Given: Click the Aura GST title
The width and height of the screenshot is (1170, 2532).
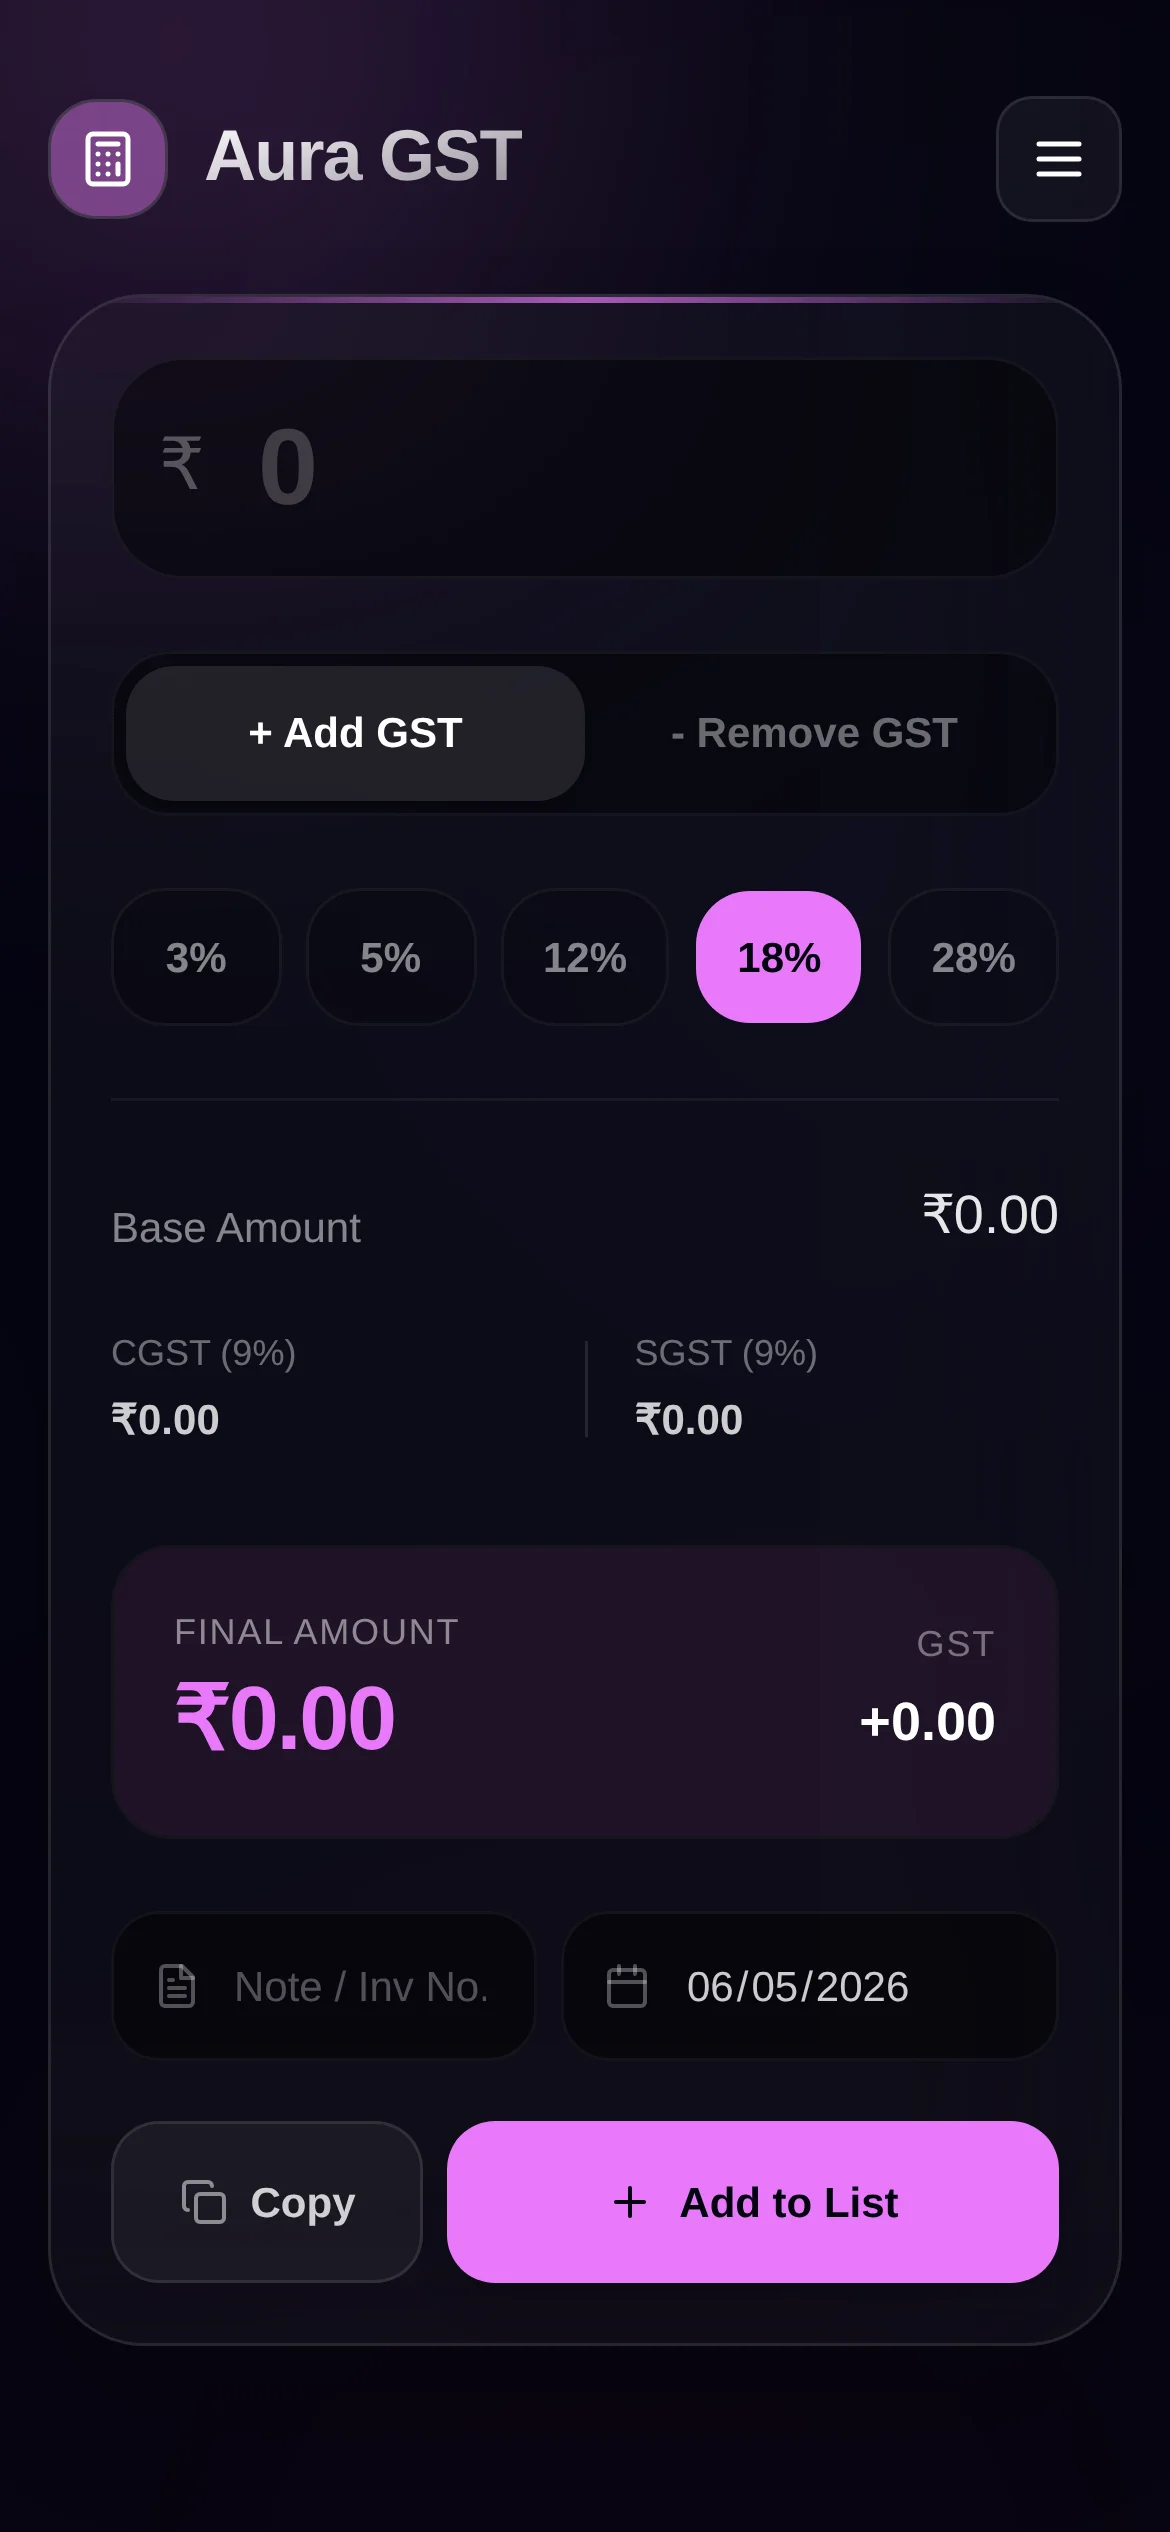Looking at the screenshot, I should pyautogui.click(x=364, y=156).
